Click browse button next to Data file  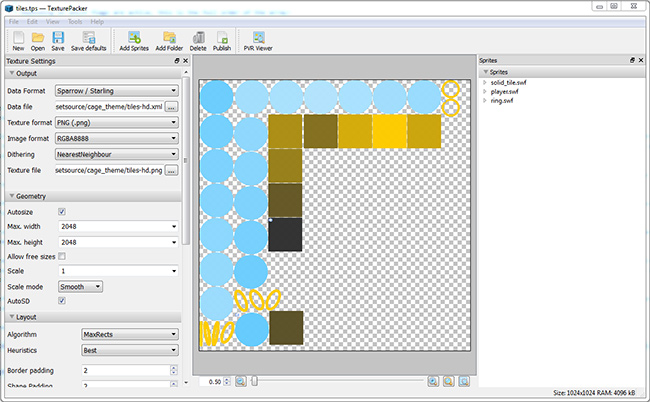172,106
